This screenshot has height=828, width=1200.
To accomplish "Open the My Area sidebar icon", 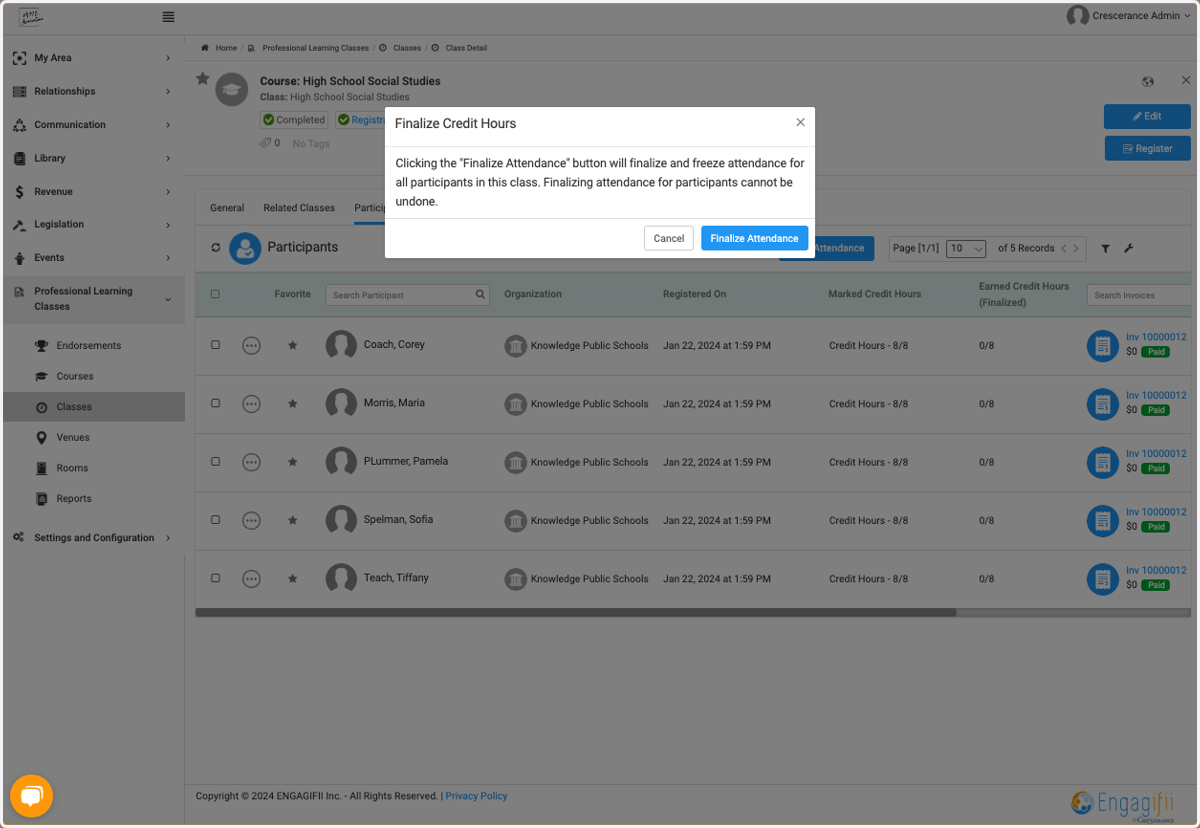I will 19,58.
